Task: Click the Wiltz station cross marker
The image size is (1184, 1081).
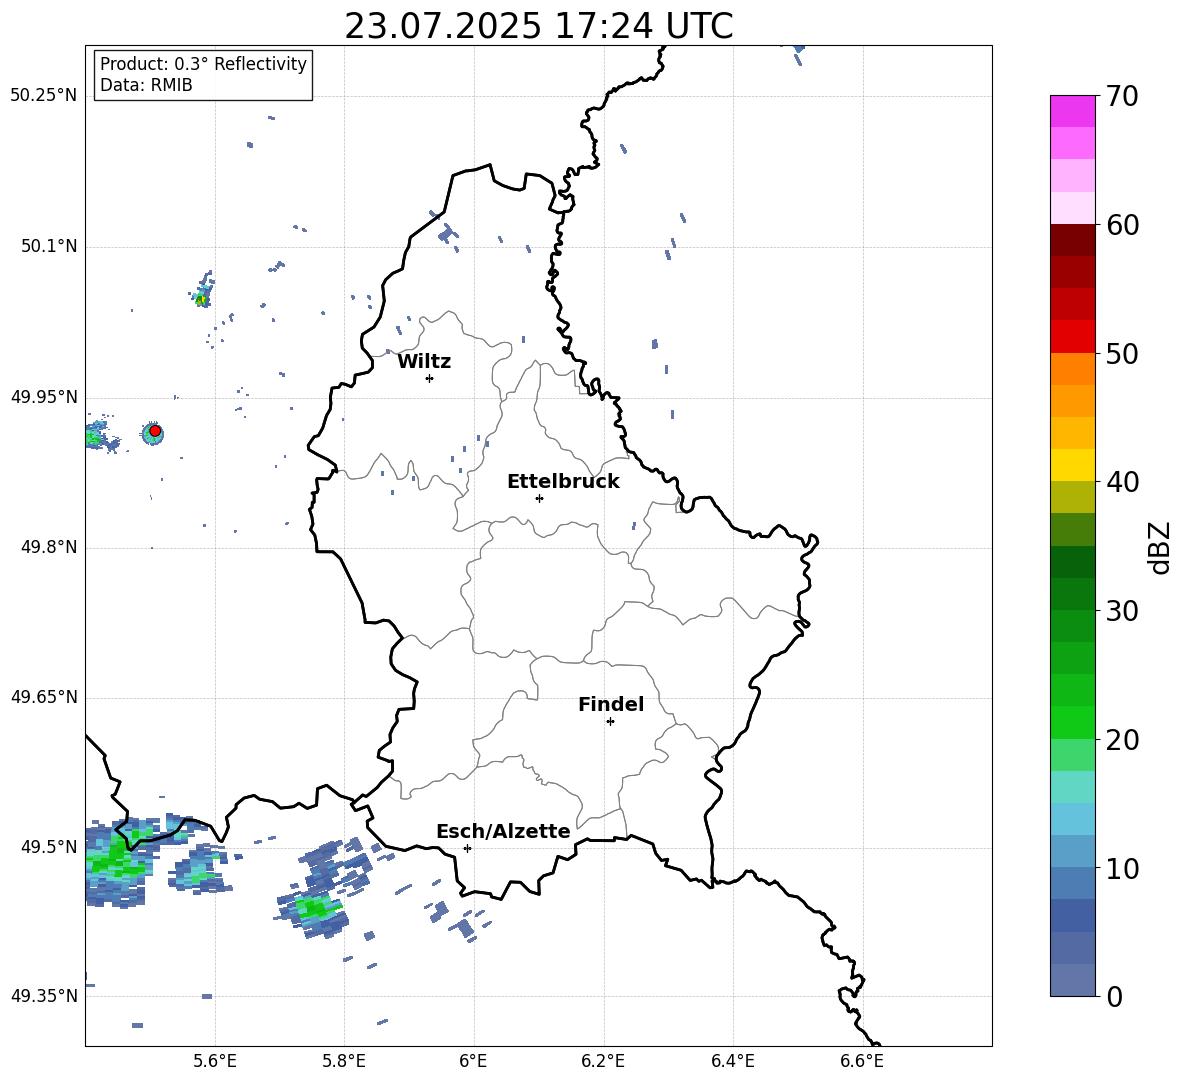Action: 429,378
